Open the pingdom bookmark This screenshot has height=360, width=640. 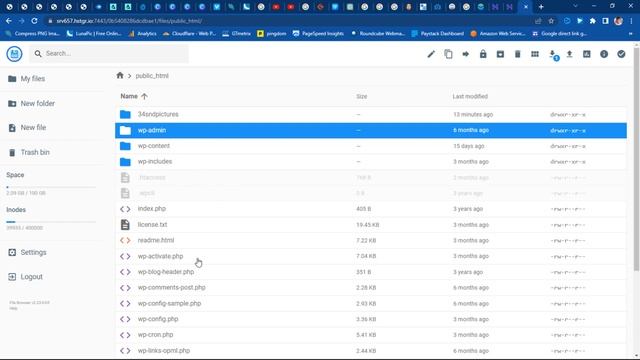coord(272,33)
